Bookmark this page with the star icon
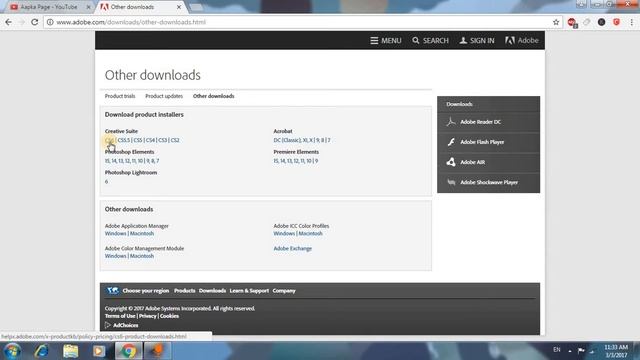Image resolution: width=640 pixels, height=360 pixels. pos(556,22)
